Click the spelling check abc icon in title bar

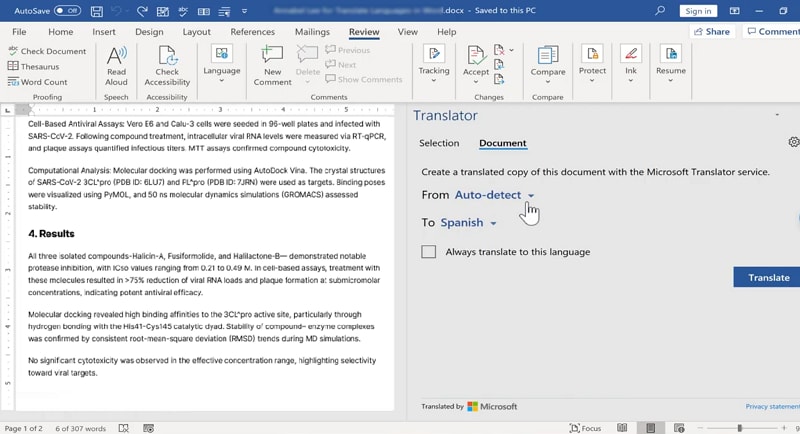(x=183, y=11)
